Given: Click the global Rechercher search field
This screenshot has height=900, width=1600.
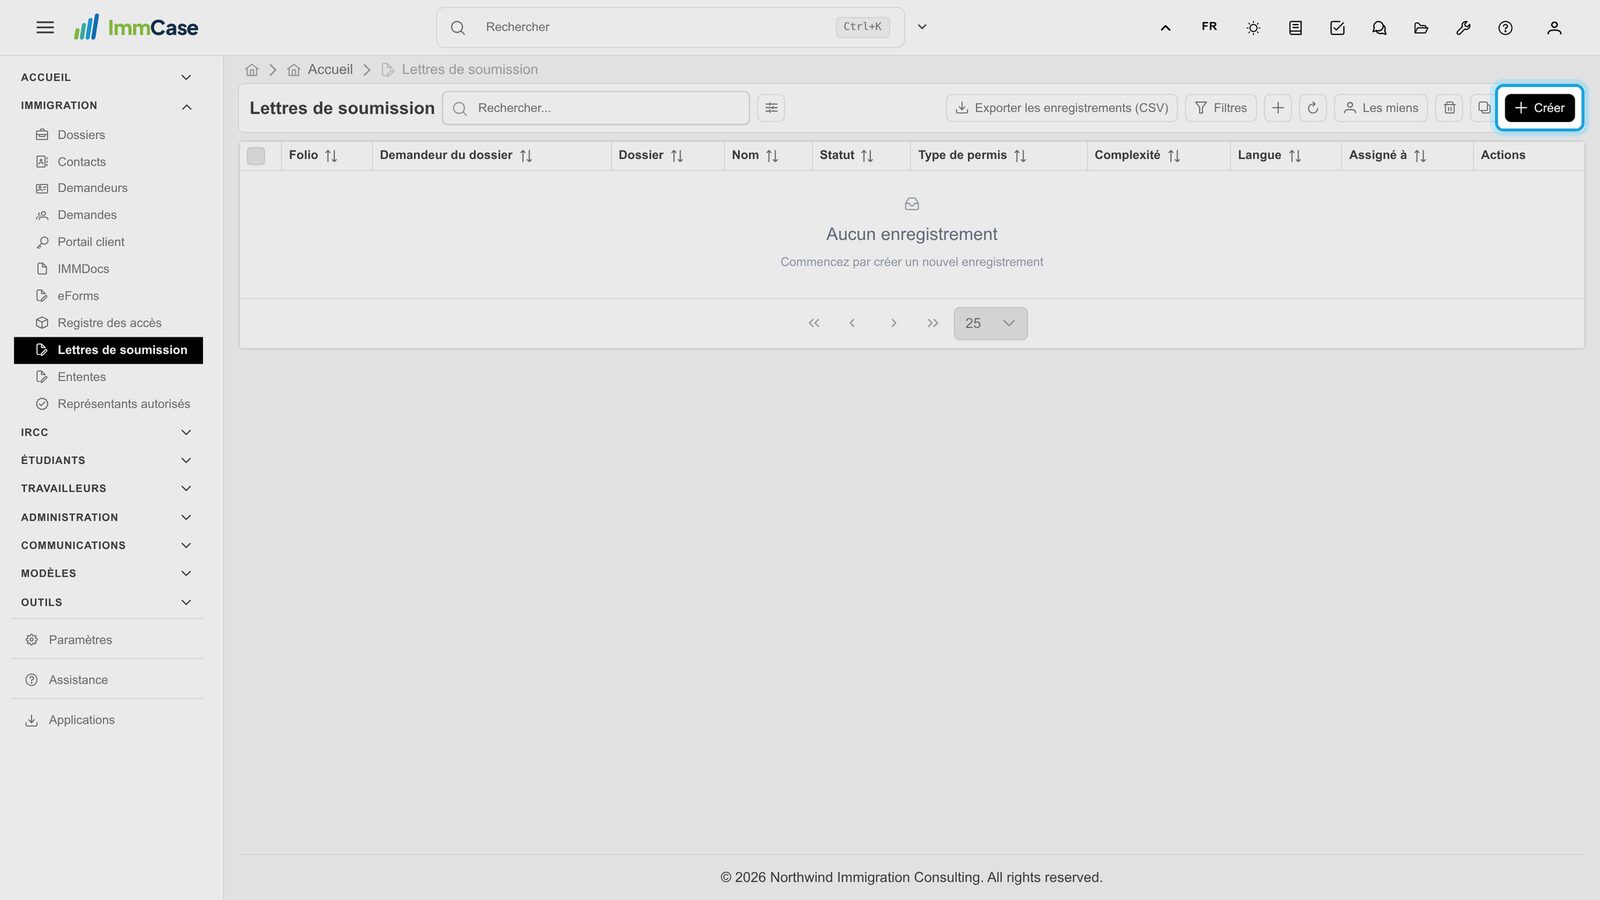Looking at the screenshot, I should [x=670, y=27].
